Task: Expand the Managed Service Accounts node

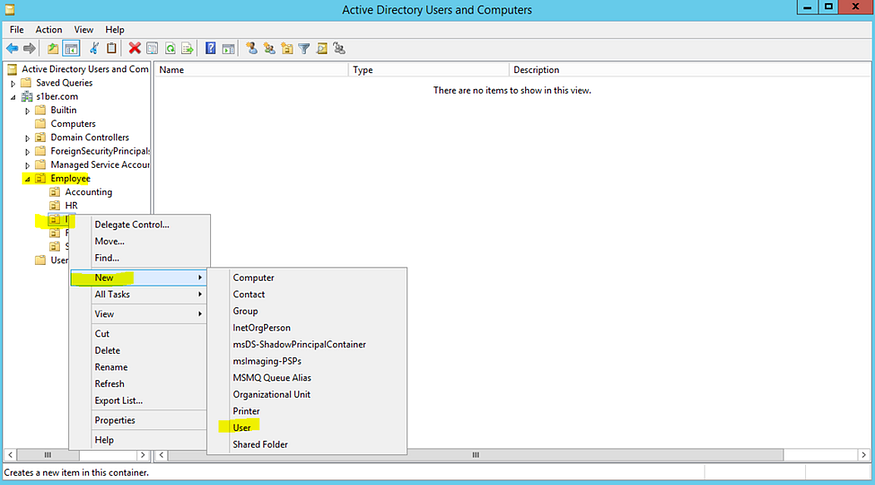Action: (x=27, y=165)
